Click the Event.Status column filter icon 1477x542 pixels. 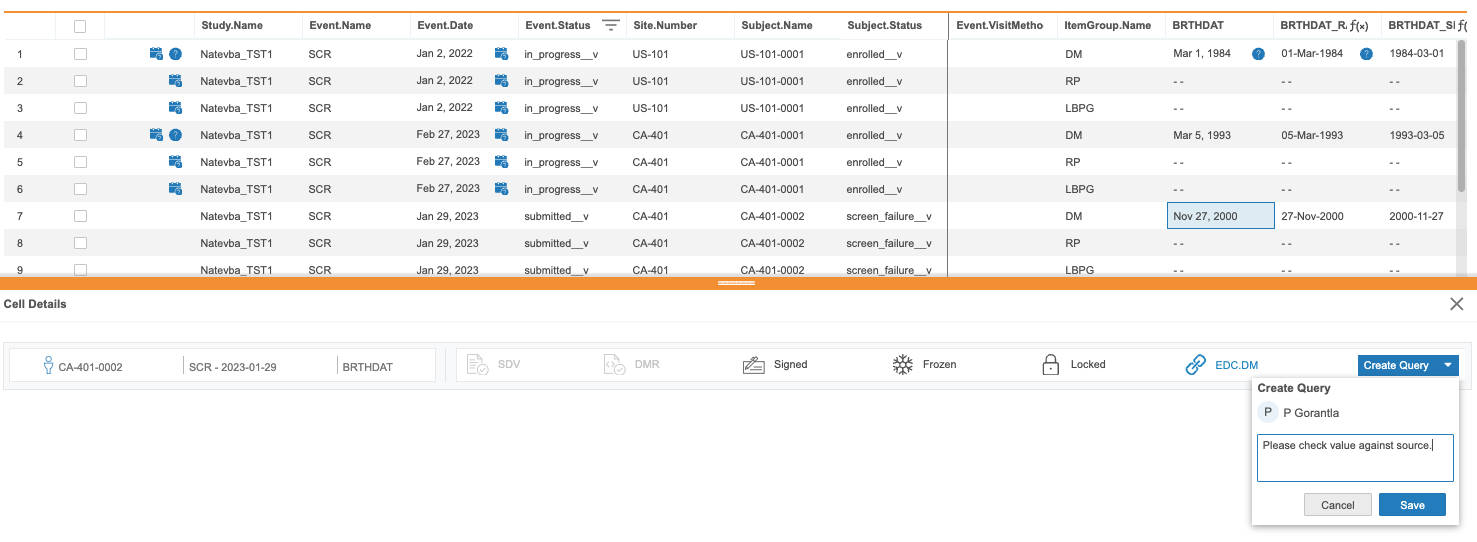click(610, 26)
